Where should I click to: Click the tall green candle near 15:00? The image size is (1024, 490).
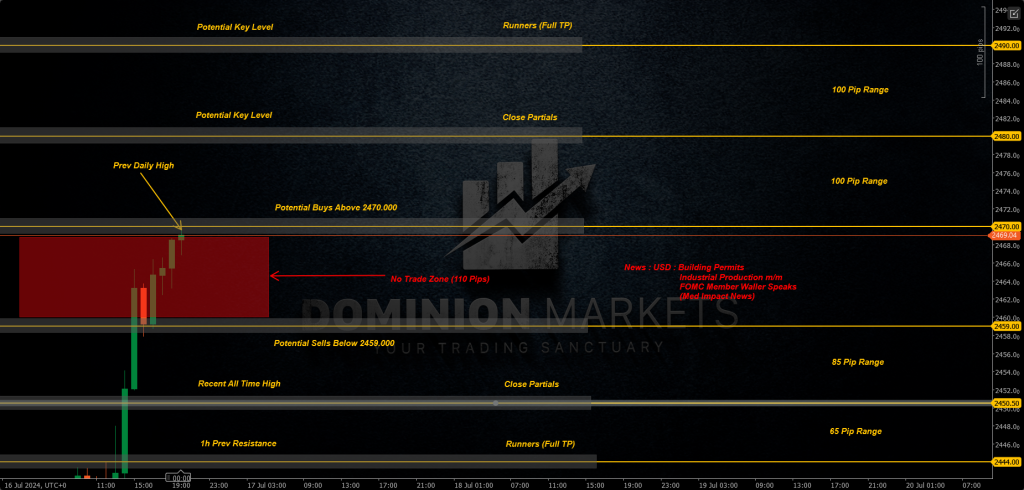click(x=134, y=338)
